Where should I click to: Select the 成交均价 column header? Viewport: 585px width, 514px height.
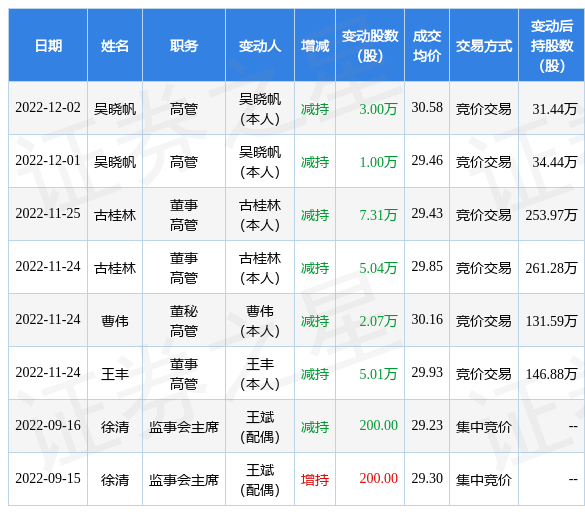click(x=427, y=46)
